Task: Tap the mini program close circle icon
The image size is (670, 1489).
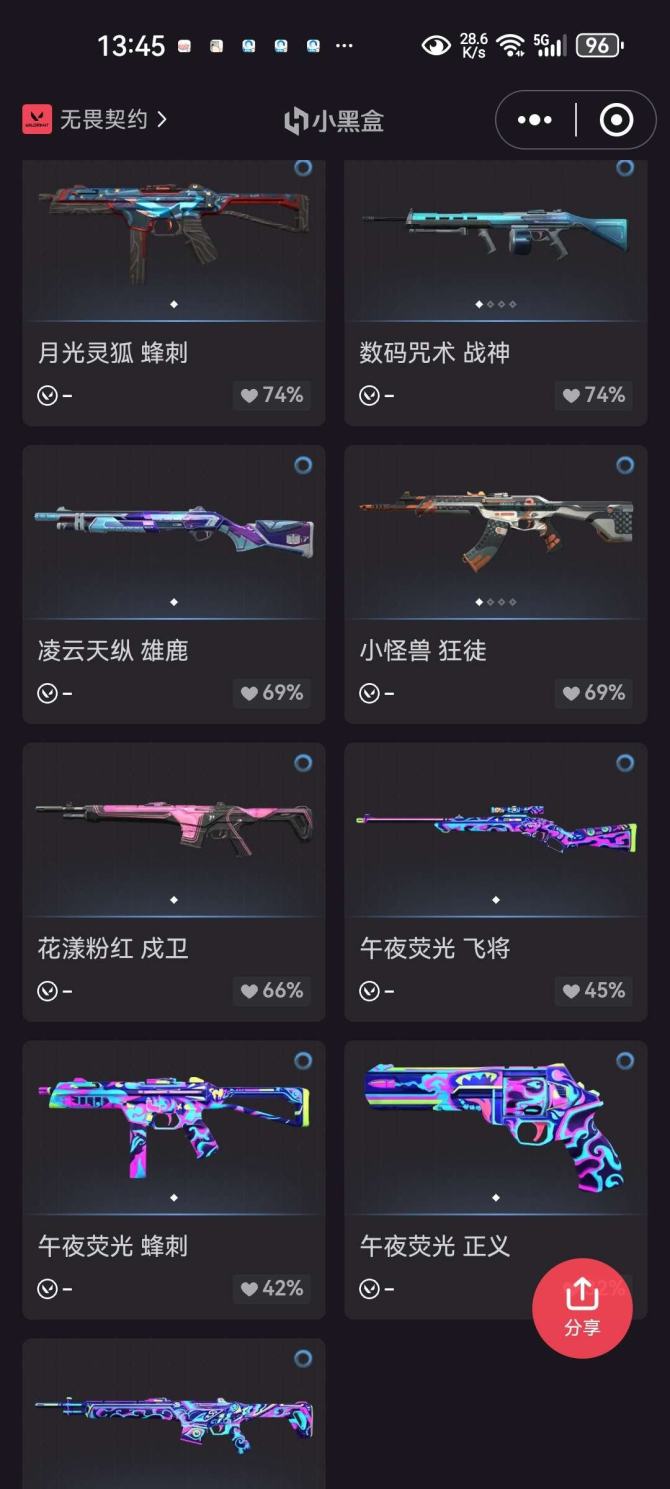Action: coord(616,120)
